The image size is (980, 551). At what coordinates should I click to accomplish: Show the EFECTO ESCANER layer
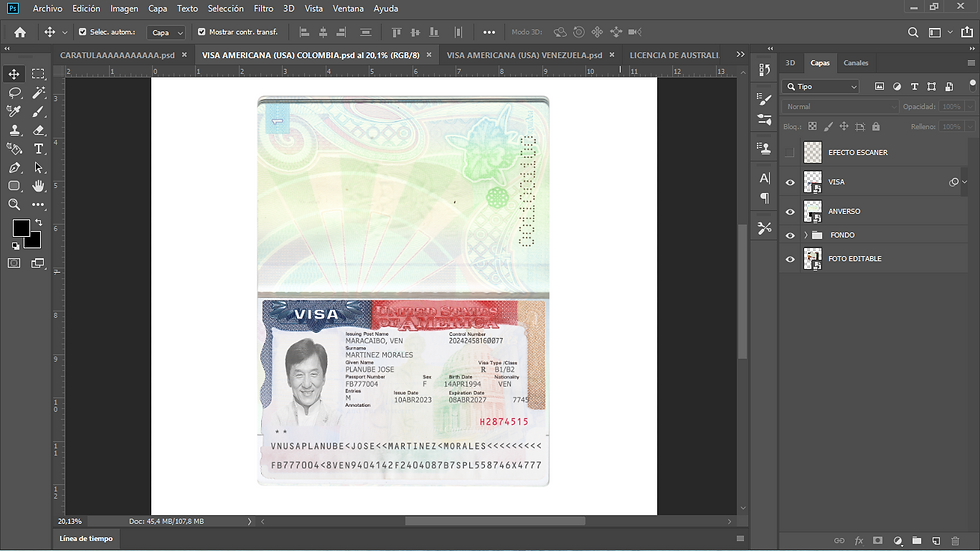[790, 152]
